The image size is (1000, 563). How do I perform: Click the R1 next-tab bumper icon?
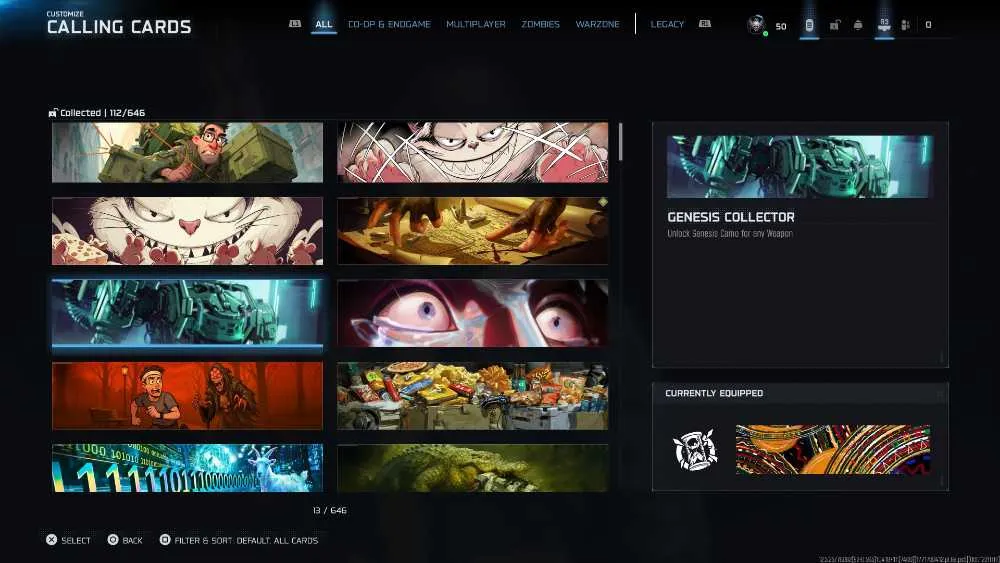pos(705,24)
